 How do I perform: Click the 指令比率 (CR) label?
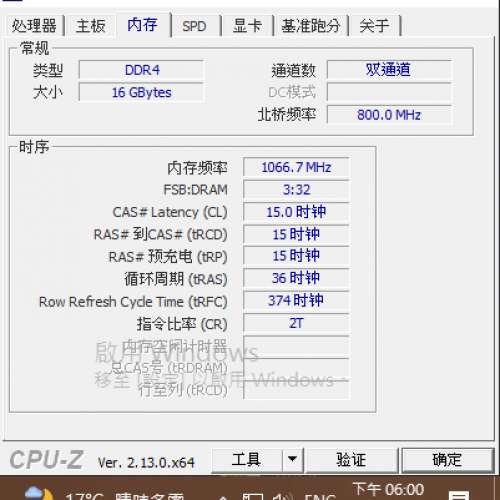point(182,324)
